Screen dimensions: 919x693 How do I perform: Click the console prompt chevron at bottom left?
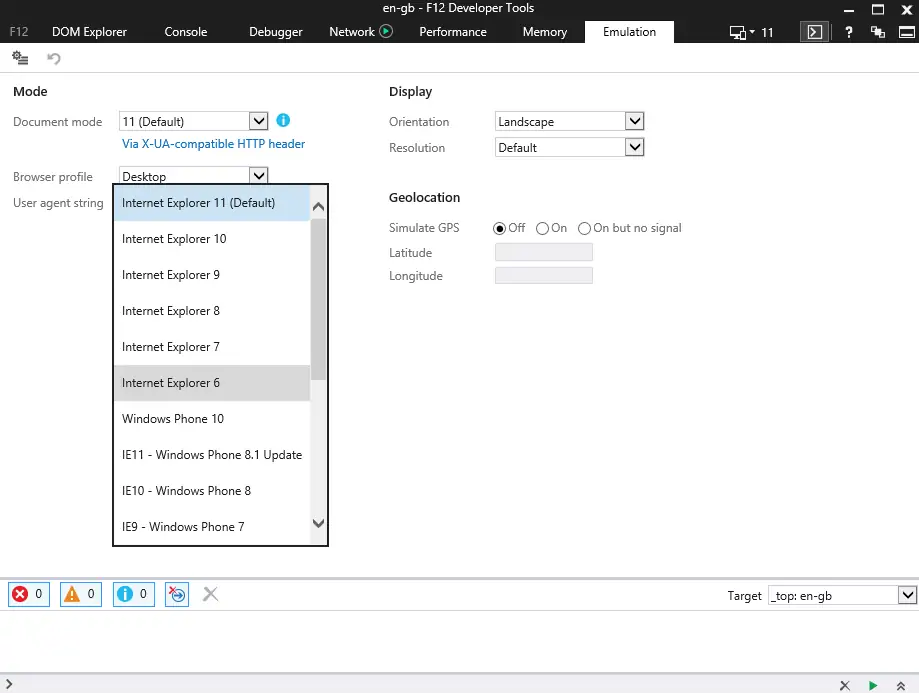(9, 684)
